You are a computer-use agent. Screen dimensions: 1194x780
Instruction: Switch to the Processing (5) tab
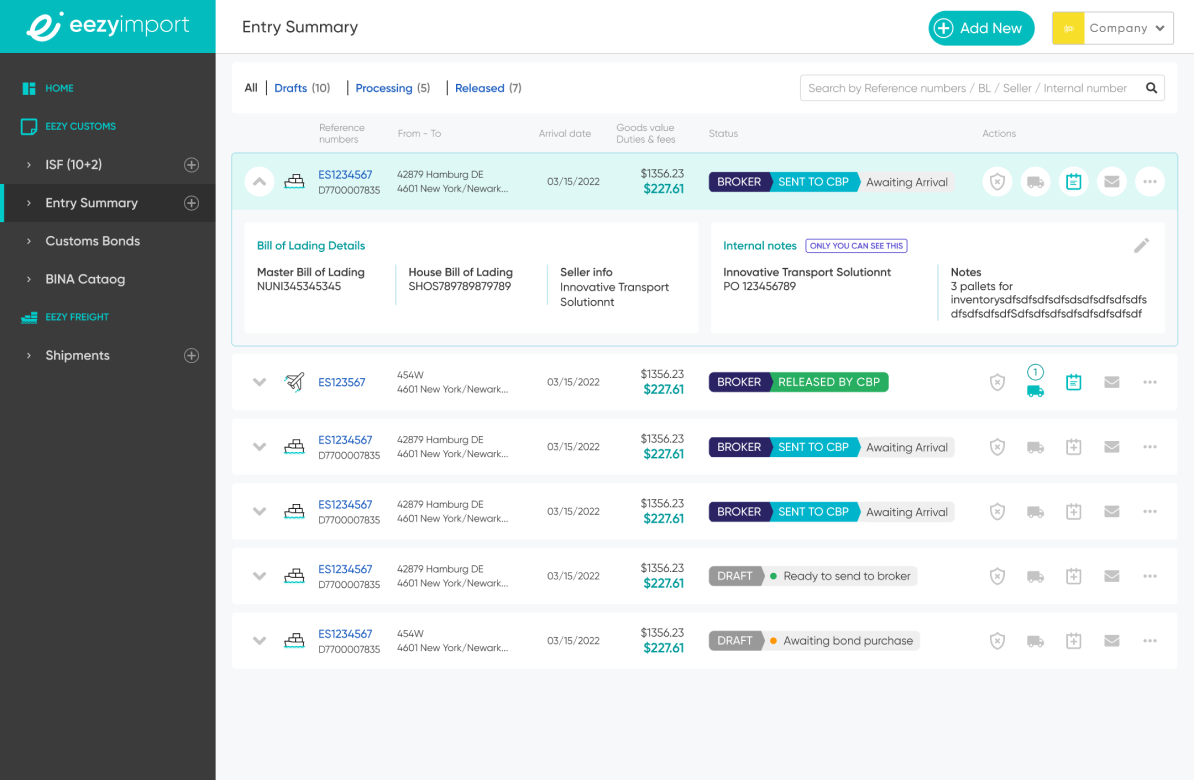pyautogui.click(x=393, y=88)
